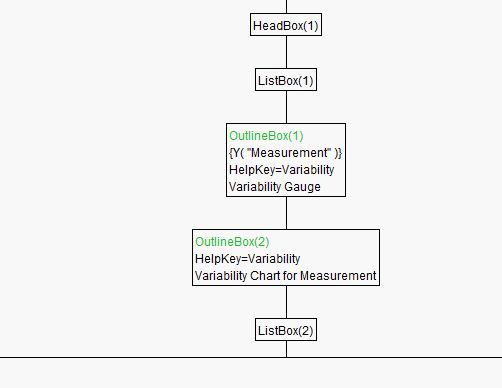Select the ListBox(2) node
502x388 pixels.
(x=286, y=330)
